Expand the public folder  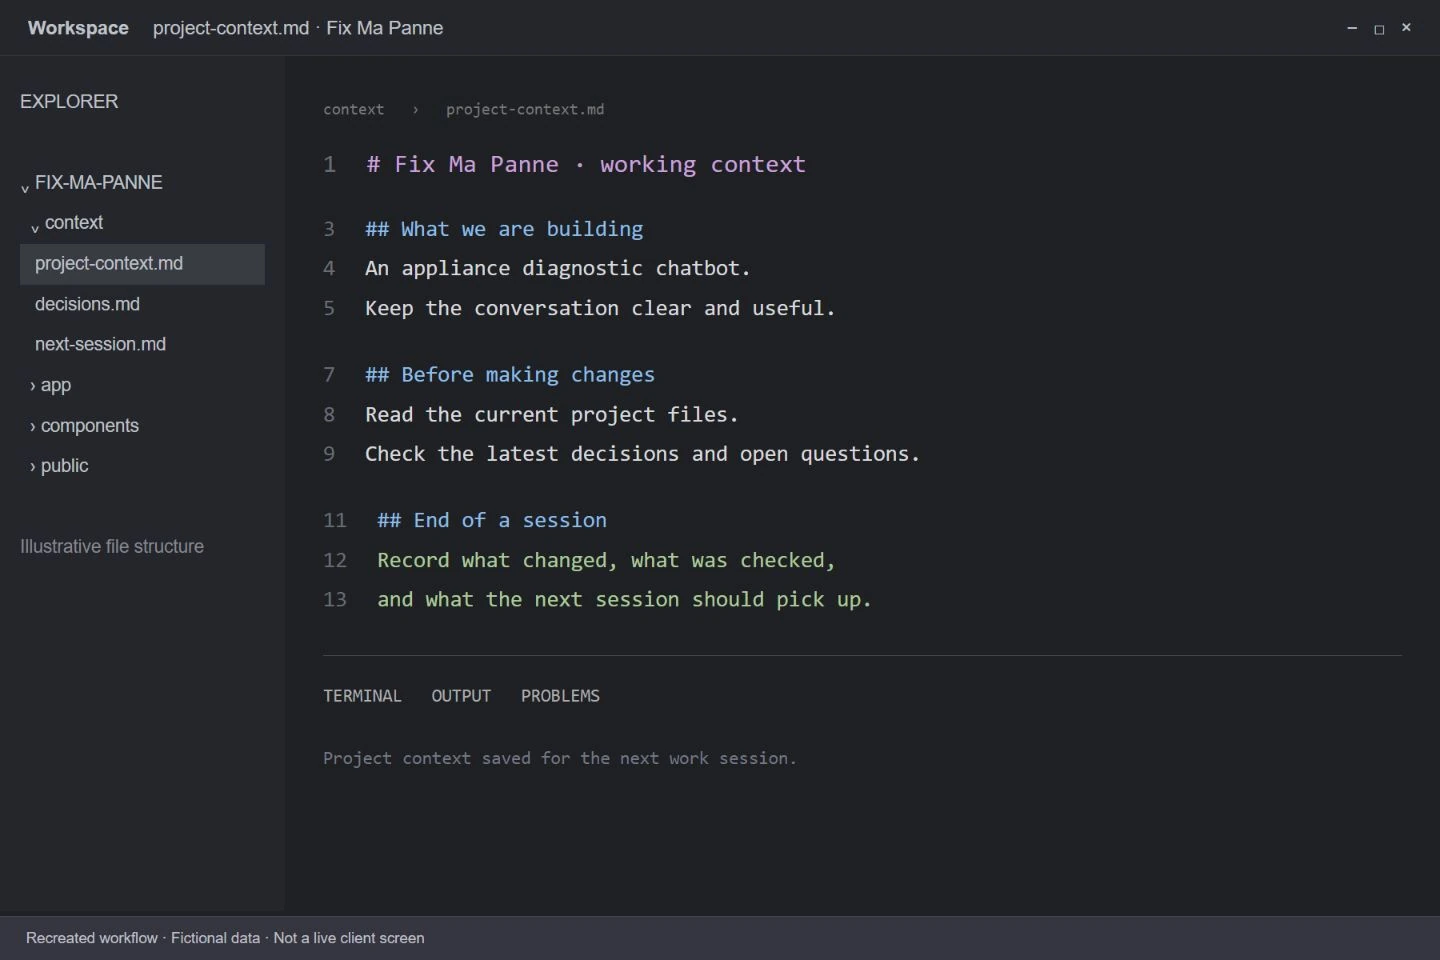33,466
